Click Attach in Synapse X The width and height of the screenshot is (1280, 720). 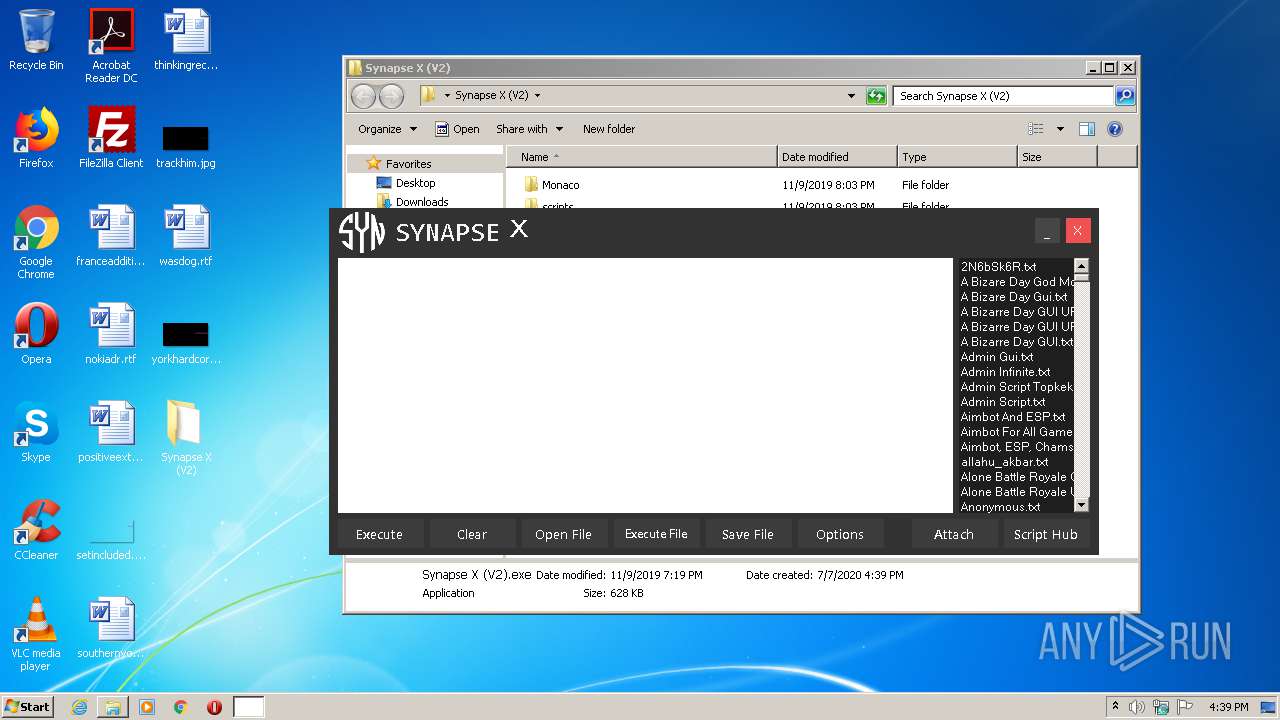[954, 534]
